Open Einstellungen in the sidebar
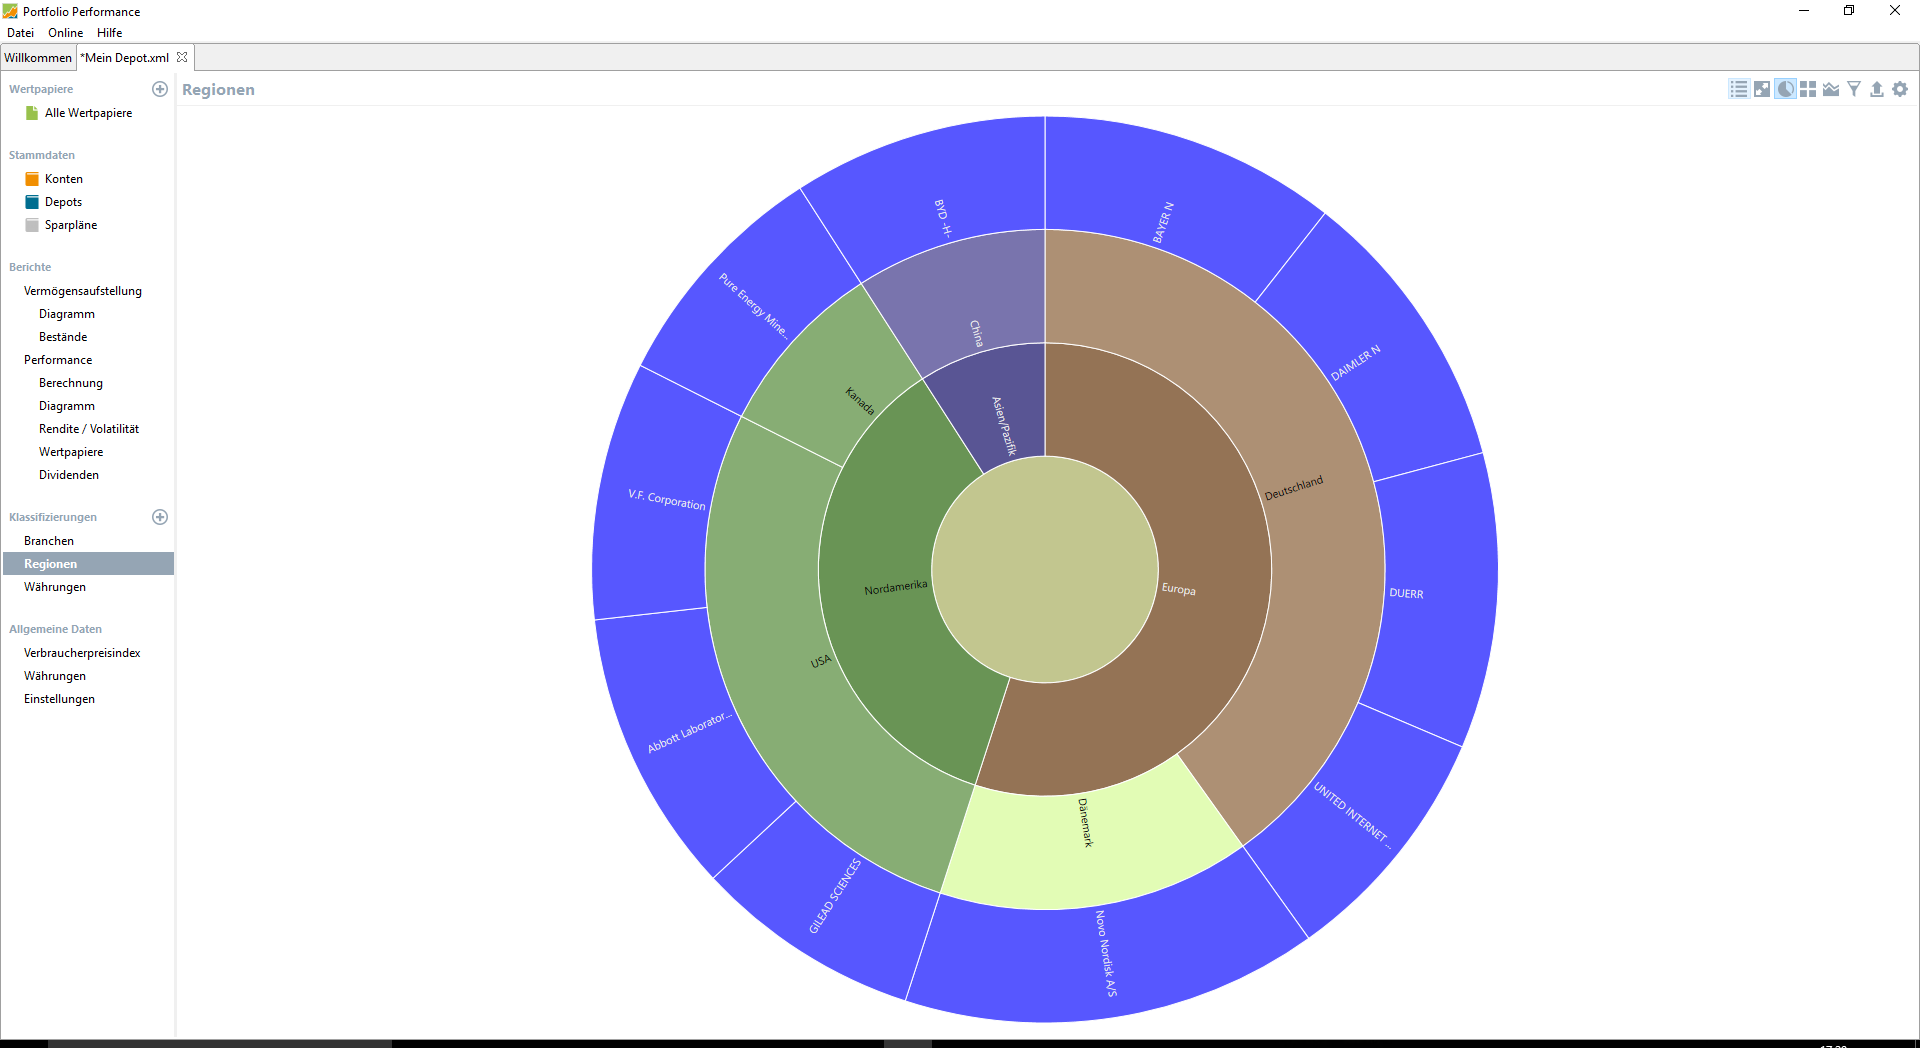This screenshot has width=1920, height=1048. pyautogui.click(x=59, y=699)
